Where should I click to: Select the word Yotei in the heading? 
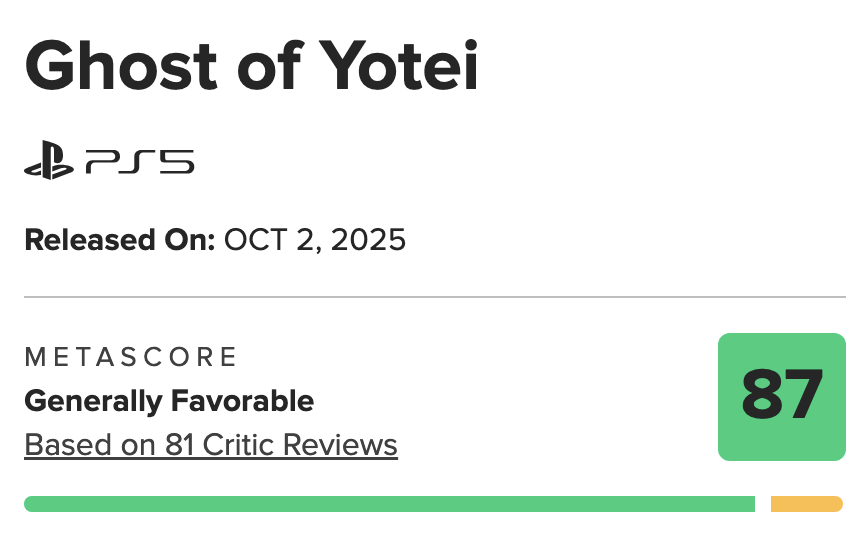point(399,66)
